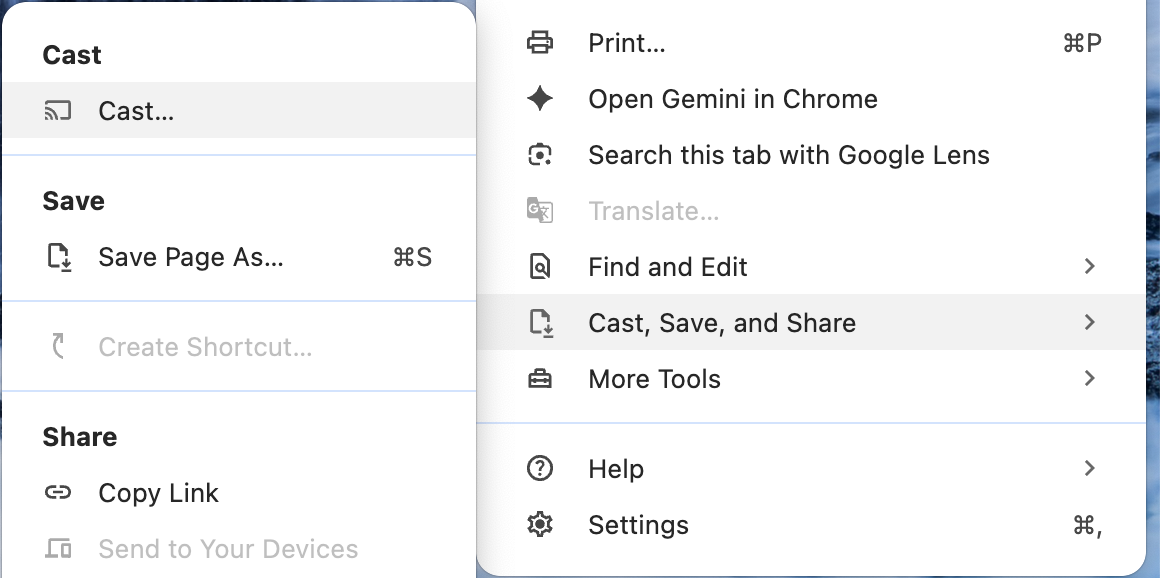Select Copy Link under Share
The height and width of the screenshot is (578, 1160).
[x=238, y=493]
